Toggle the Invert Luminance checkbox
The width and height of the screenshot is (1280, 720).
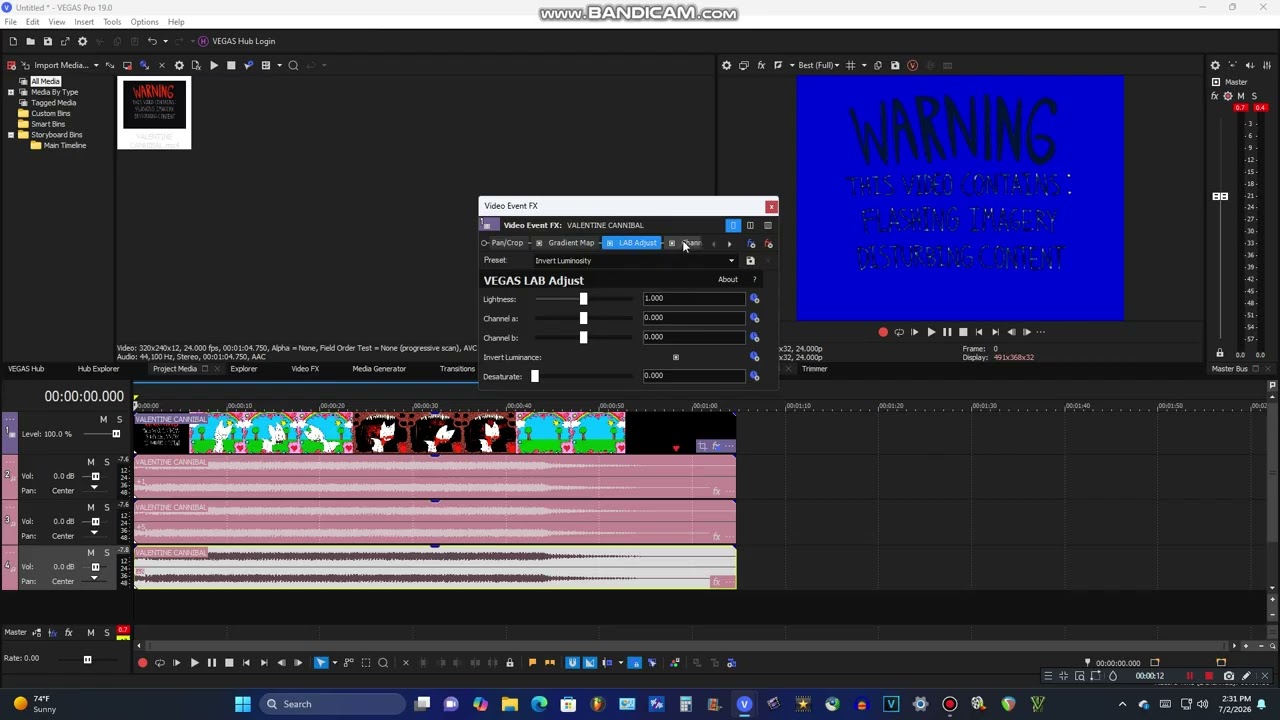676,357
